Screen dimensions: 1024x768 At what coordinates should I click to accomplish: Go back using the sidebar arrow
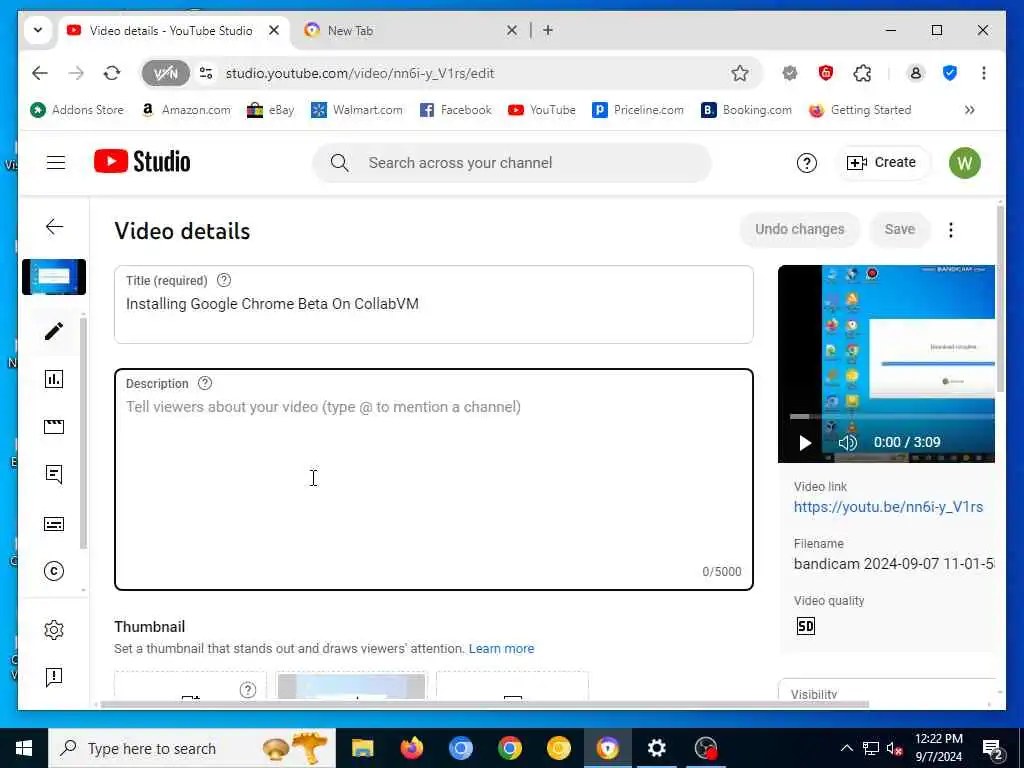pyautogui.click(x=54, y=227)
